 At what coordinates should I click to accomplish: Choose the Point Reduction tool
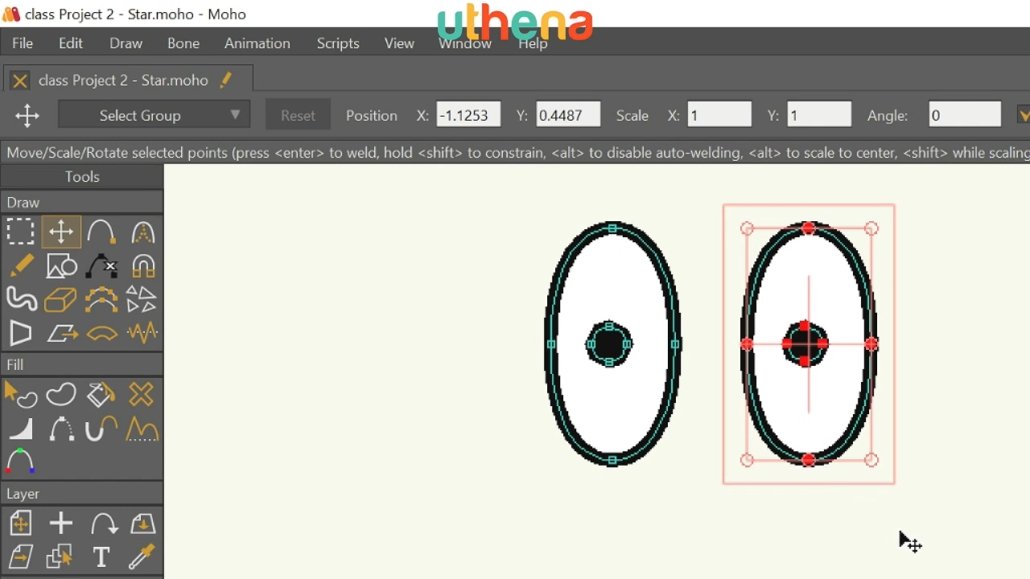coord(101,299)
